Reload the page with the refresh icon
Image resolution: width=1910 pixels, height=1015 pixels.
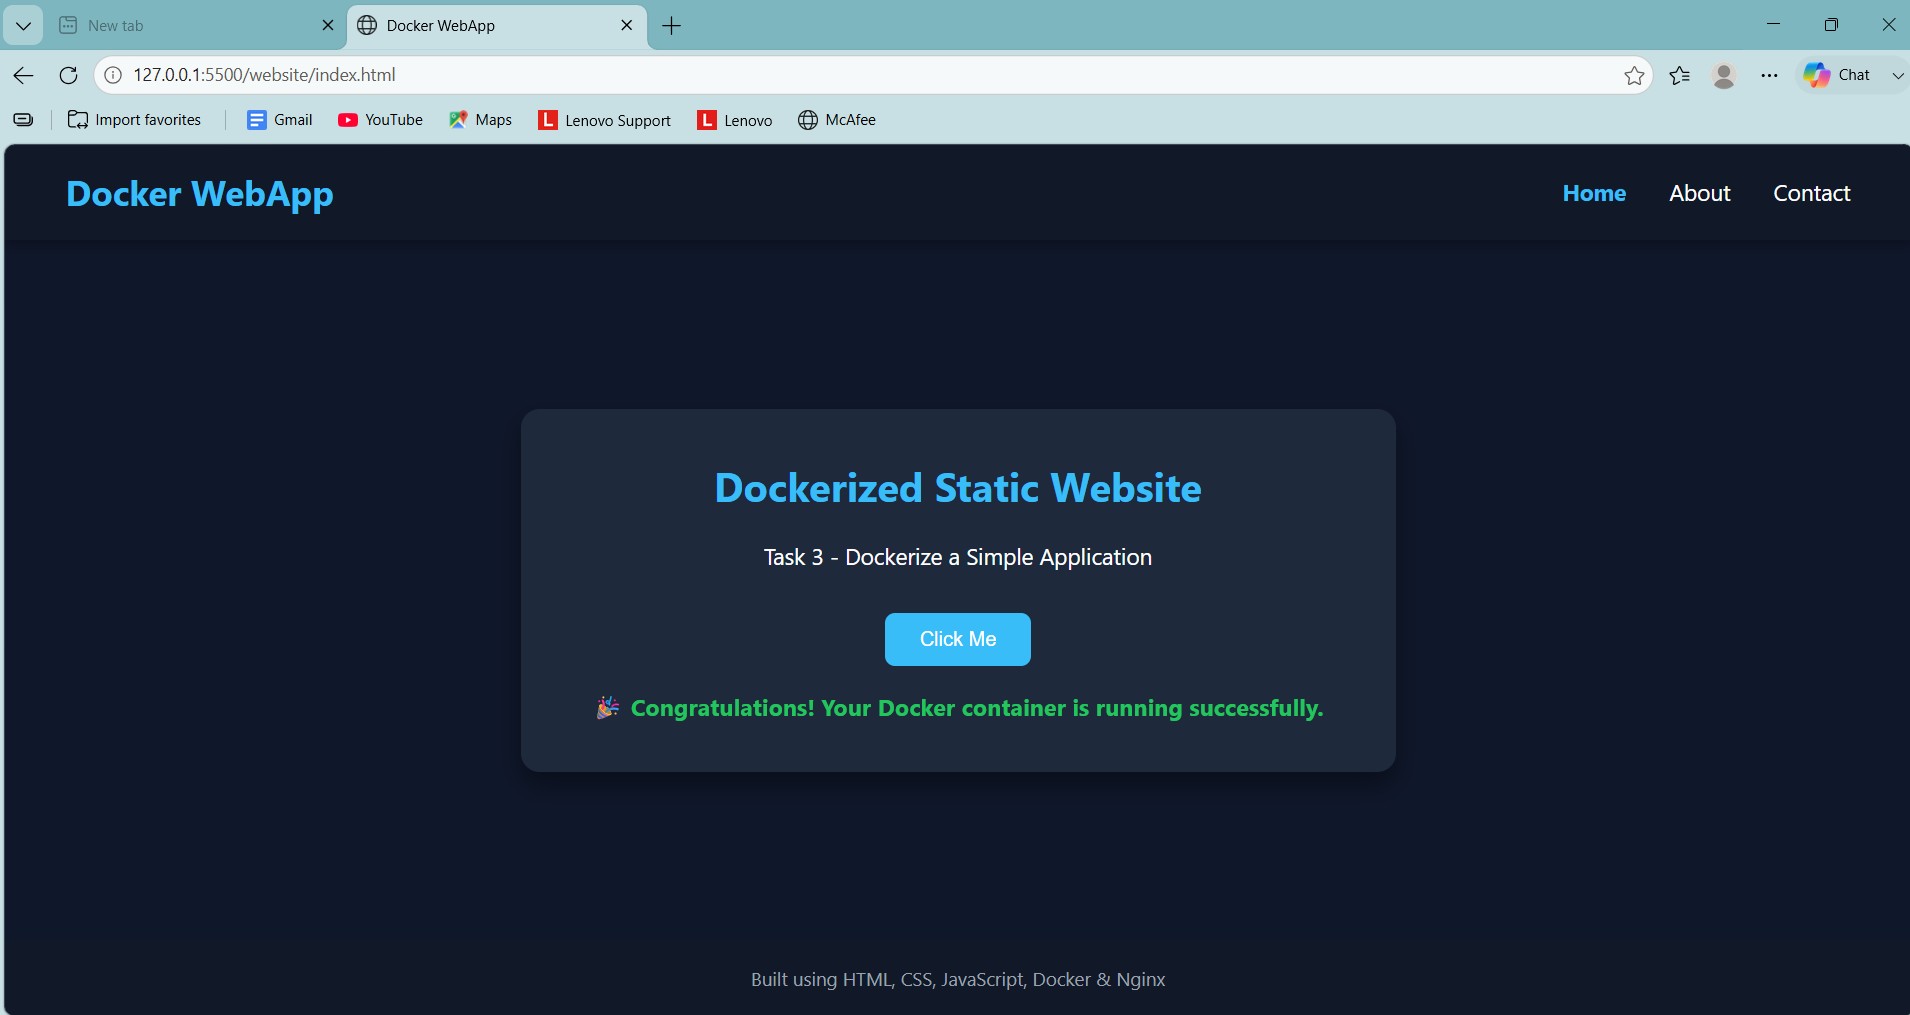coord(68,75)
